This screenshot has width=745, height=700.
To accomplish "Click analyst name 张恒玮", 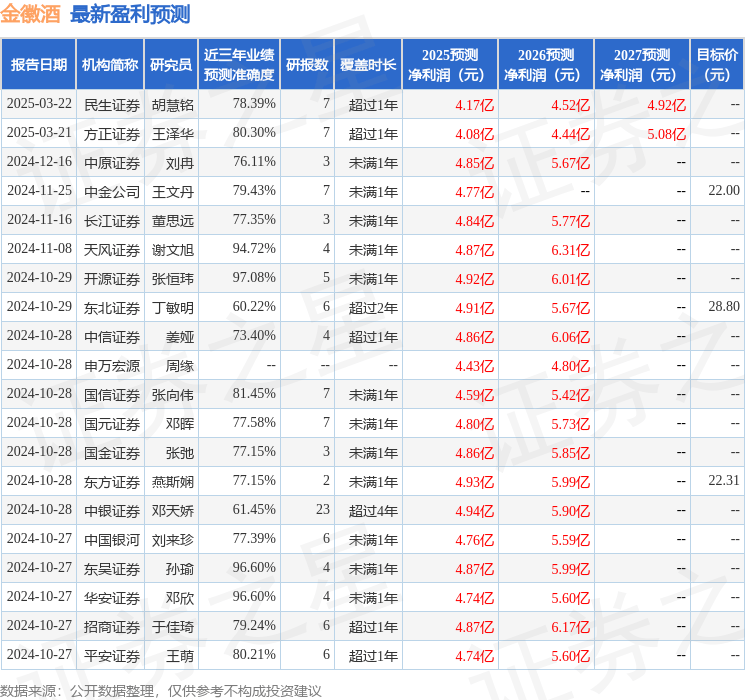I will point(172,278).
